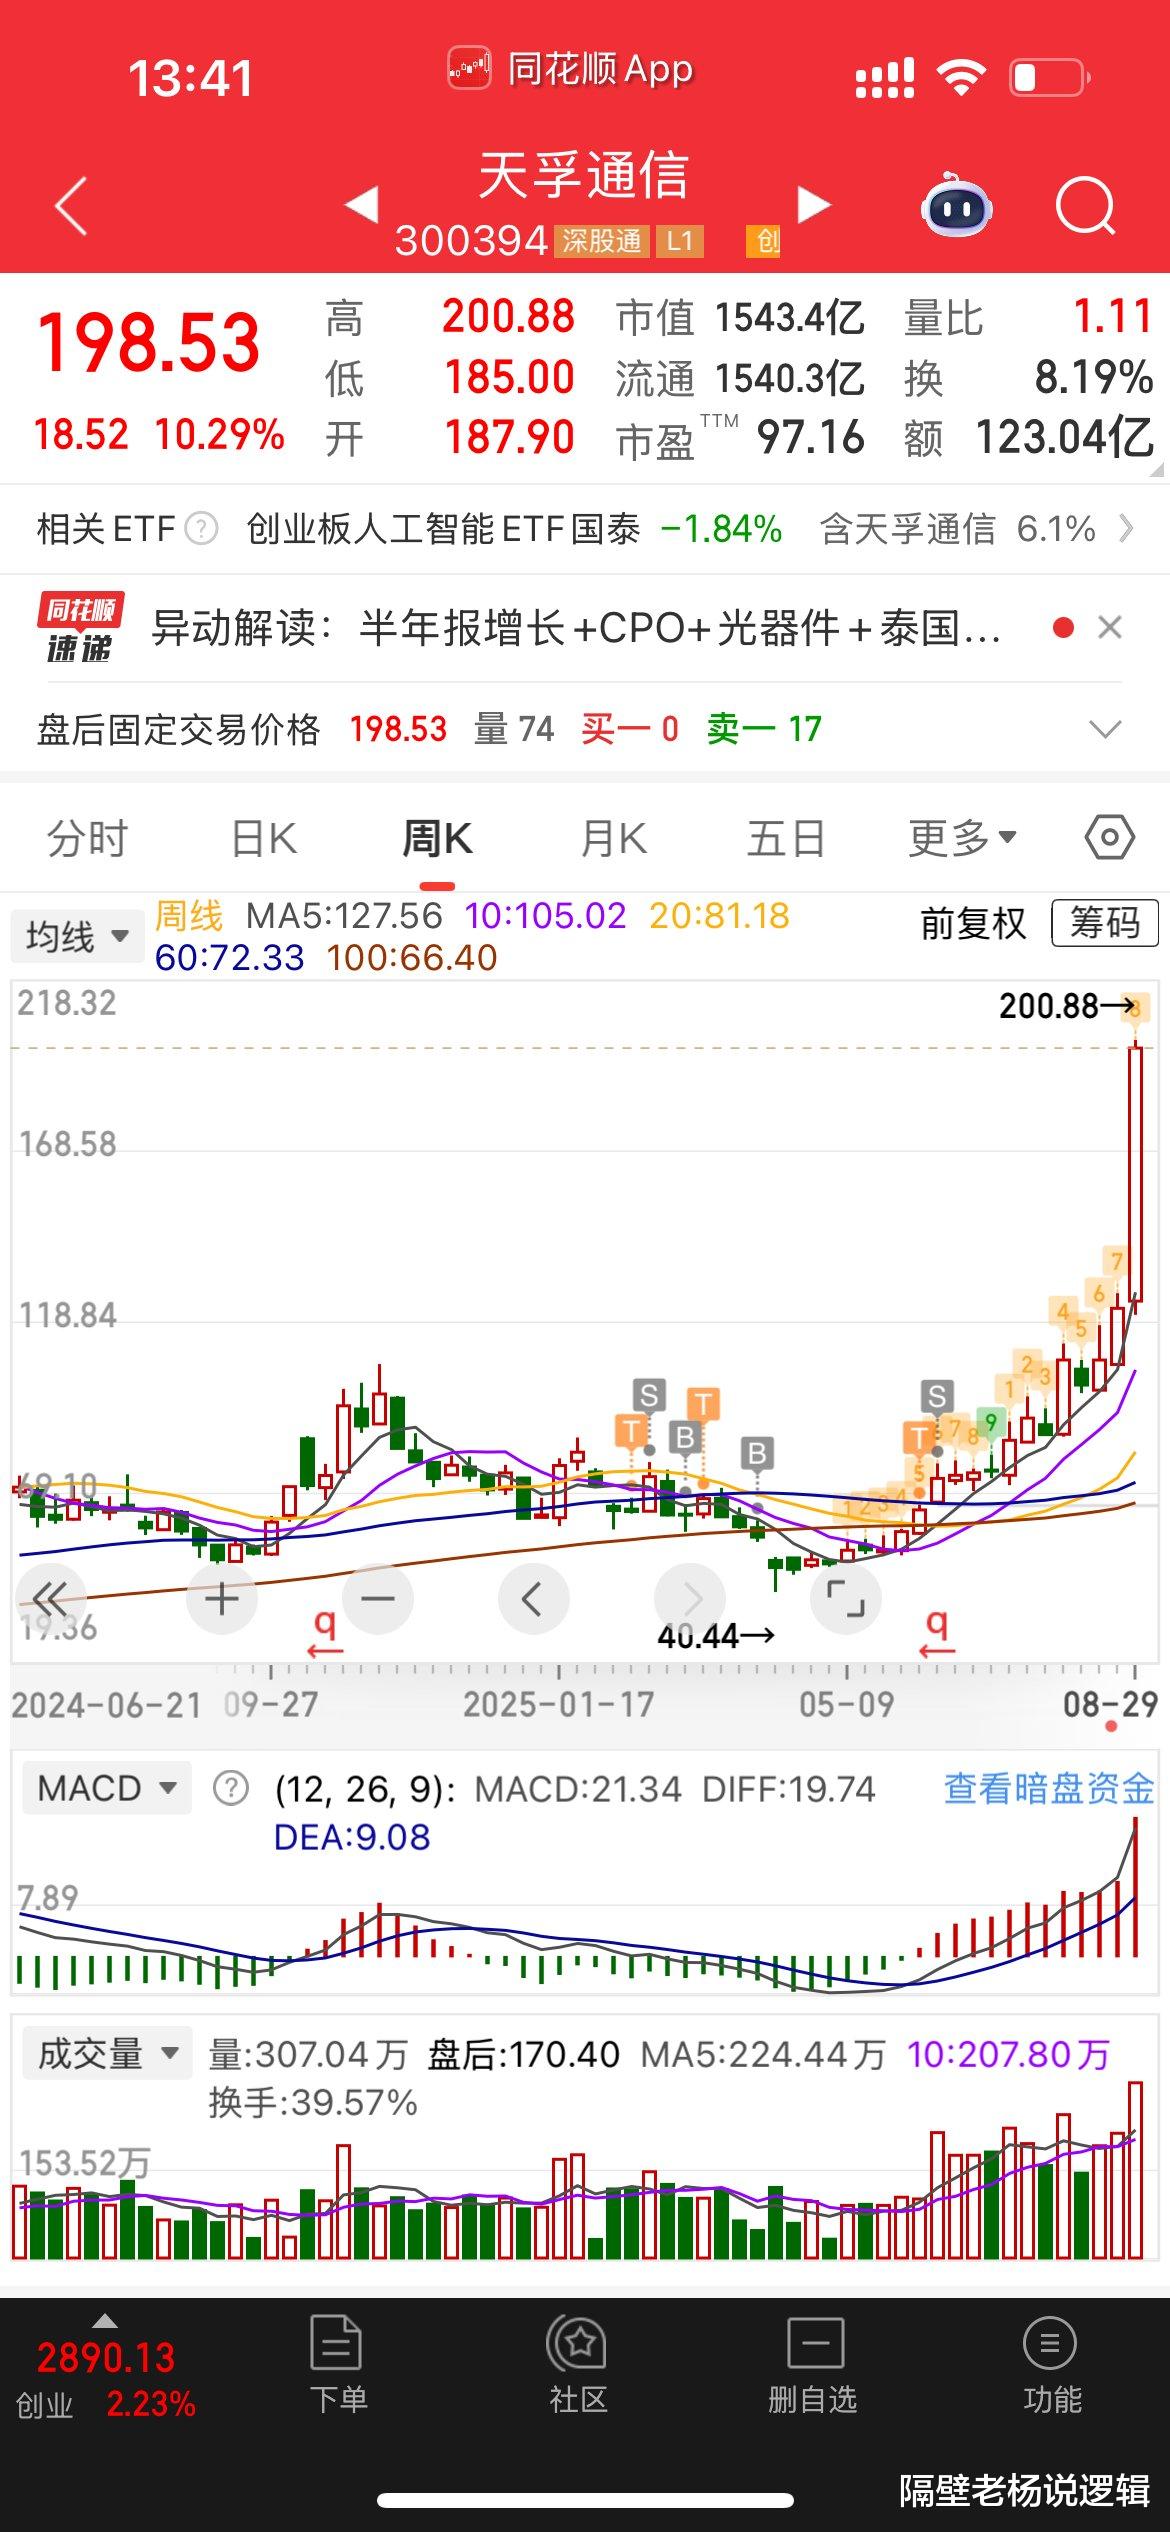The width and height of the screenshot is (1170, 2532).
Task: Open 创业板人工智能ETF国泰 link
Action: (x=443, y=528)
